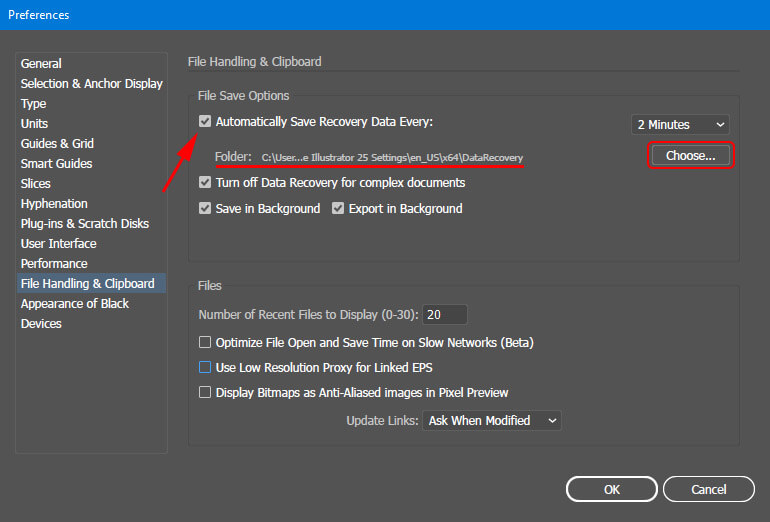Toggle Export in Background checkbox
Image resolution: width=770 pixels, height=522 pixels.
pyautogui.click(x=338, y=209)
